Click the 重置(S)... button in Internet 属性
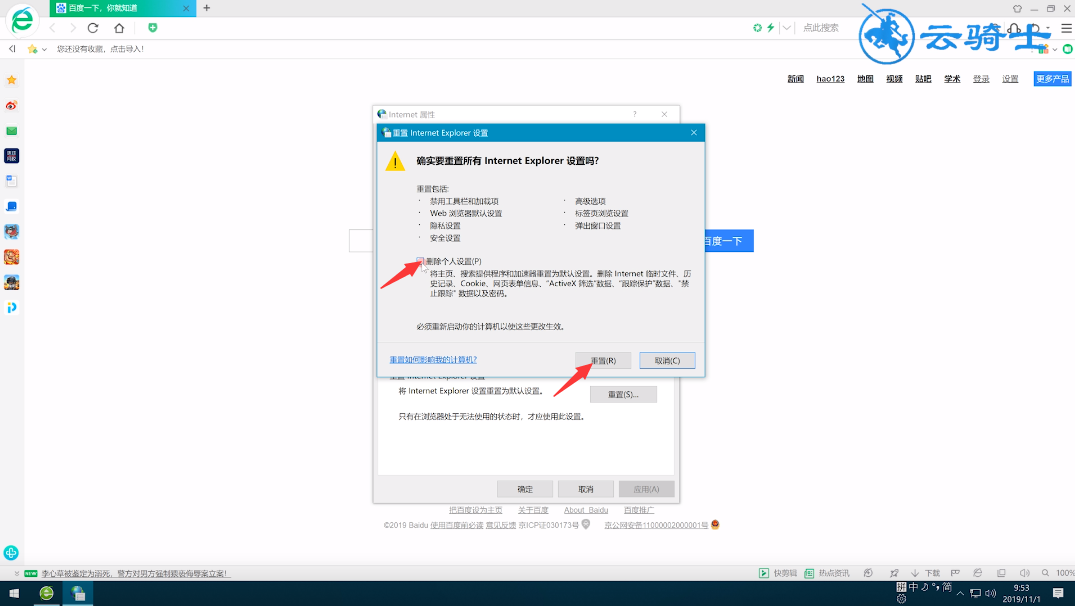1075x606 pixels. (x=623, y=394)
